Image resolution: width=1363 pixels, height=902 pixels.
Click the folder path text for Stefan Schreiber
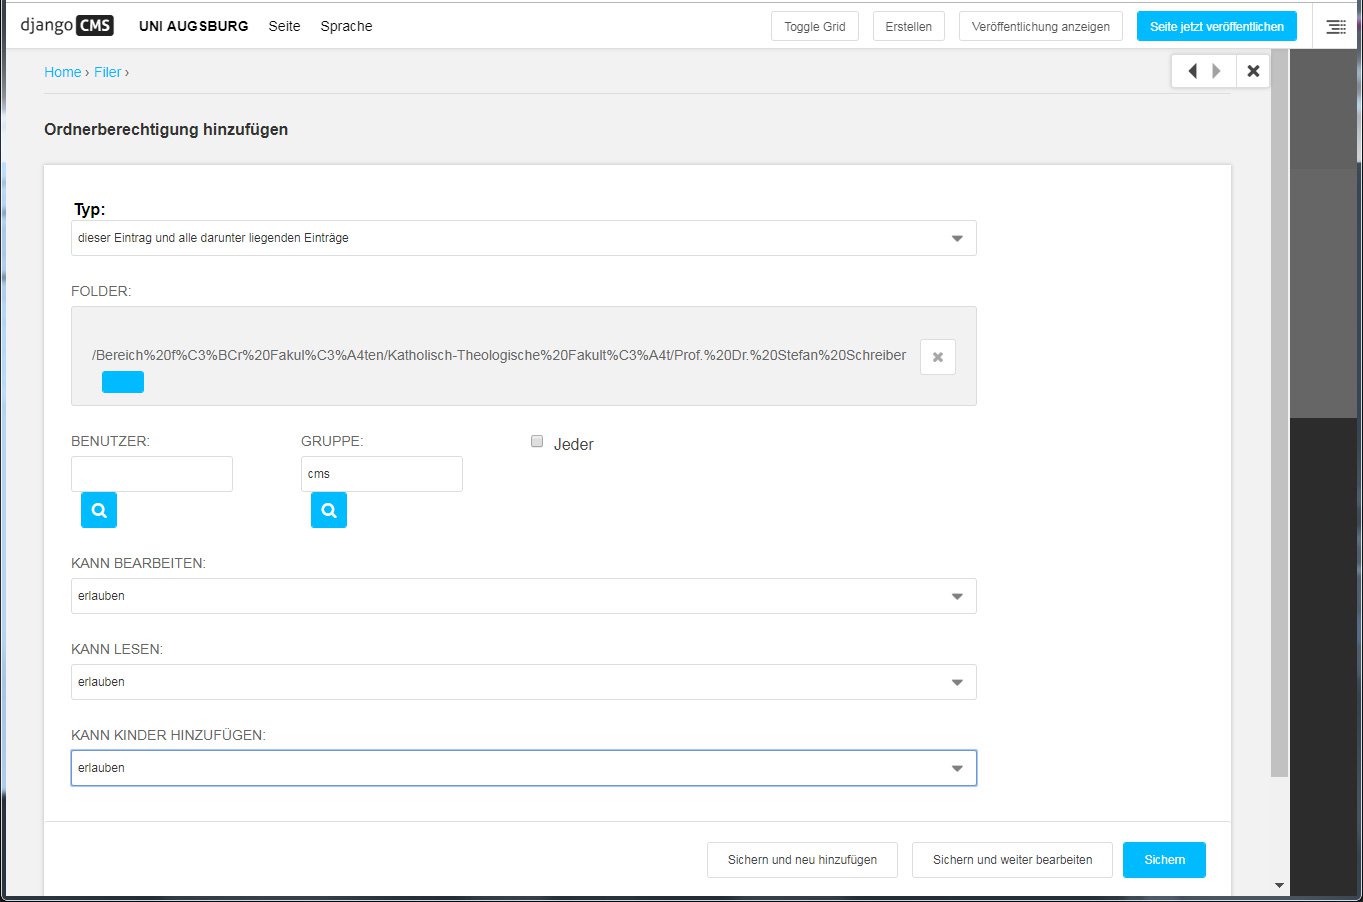499,355
